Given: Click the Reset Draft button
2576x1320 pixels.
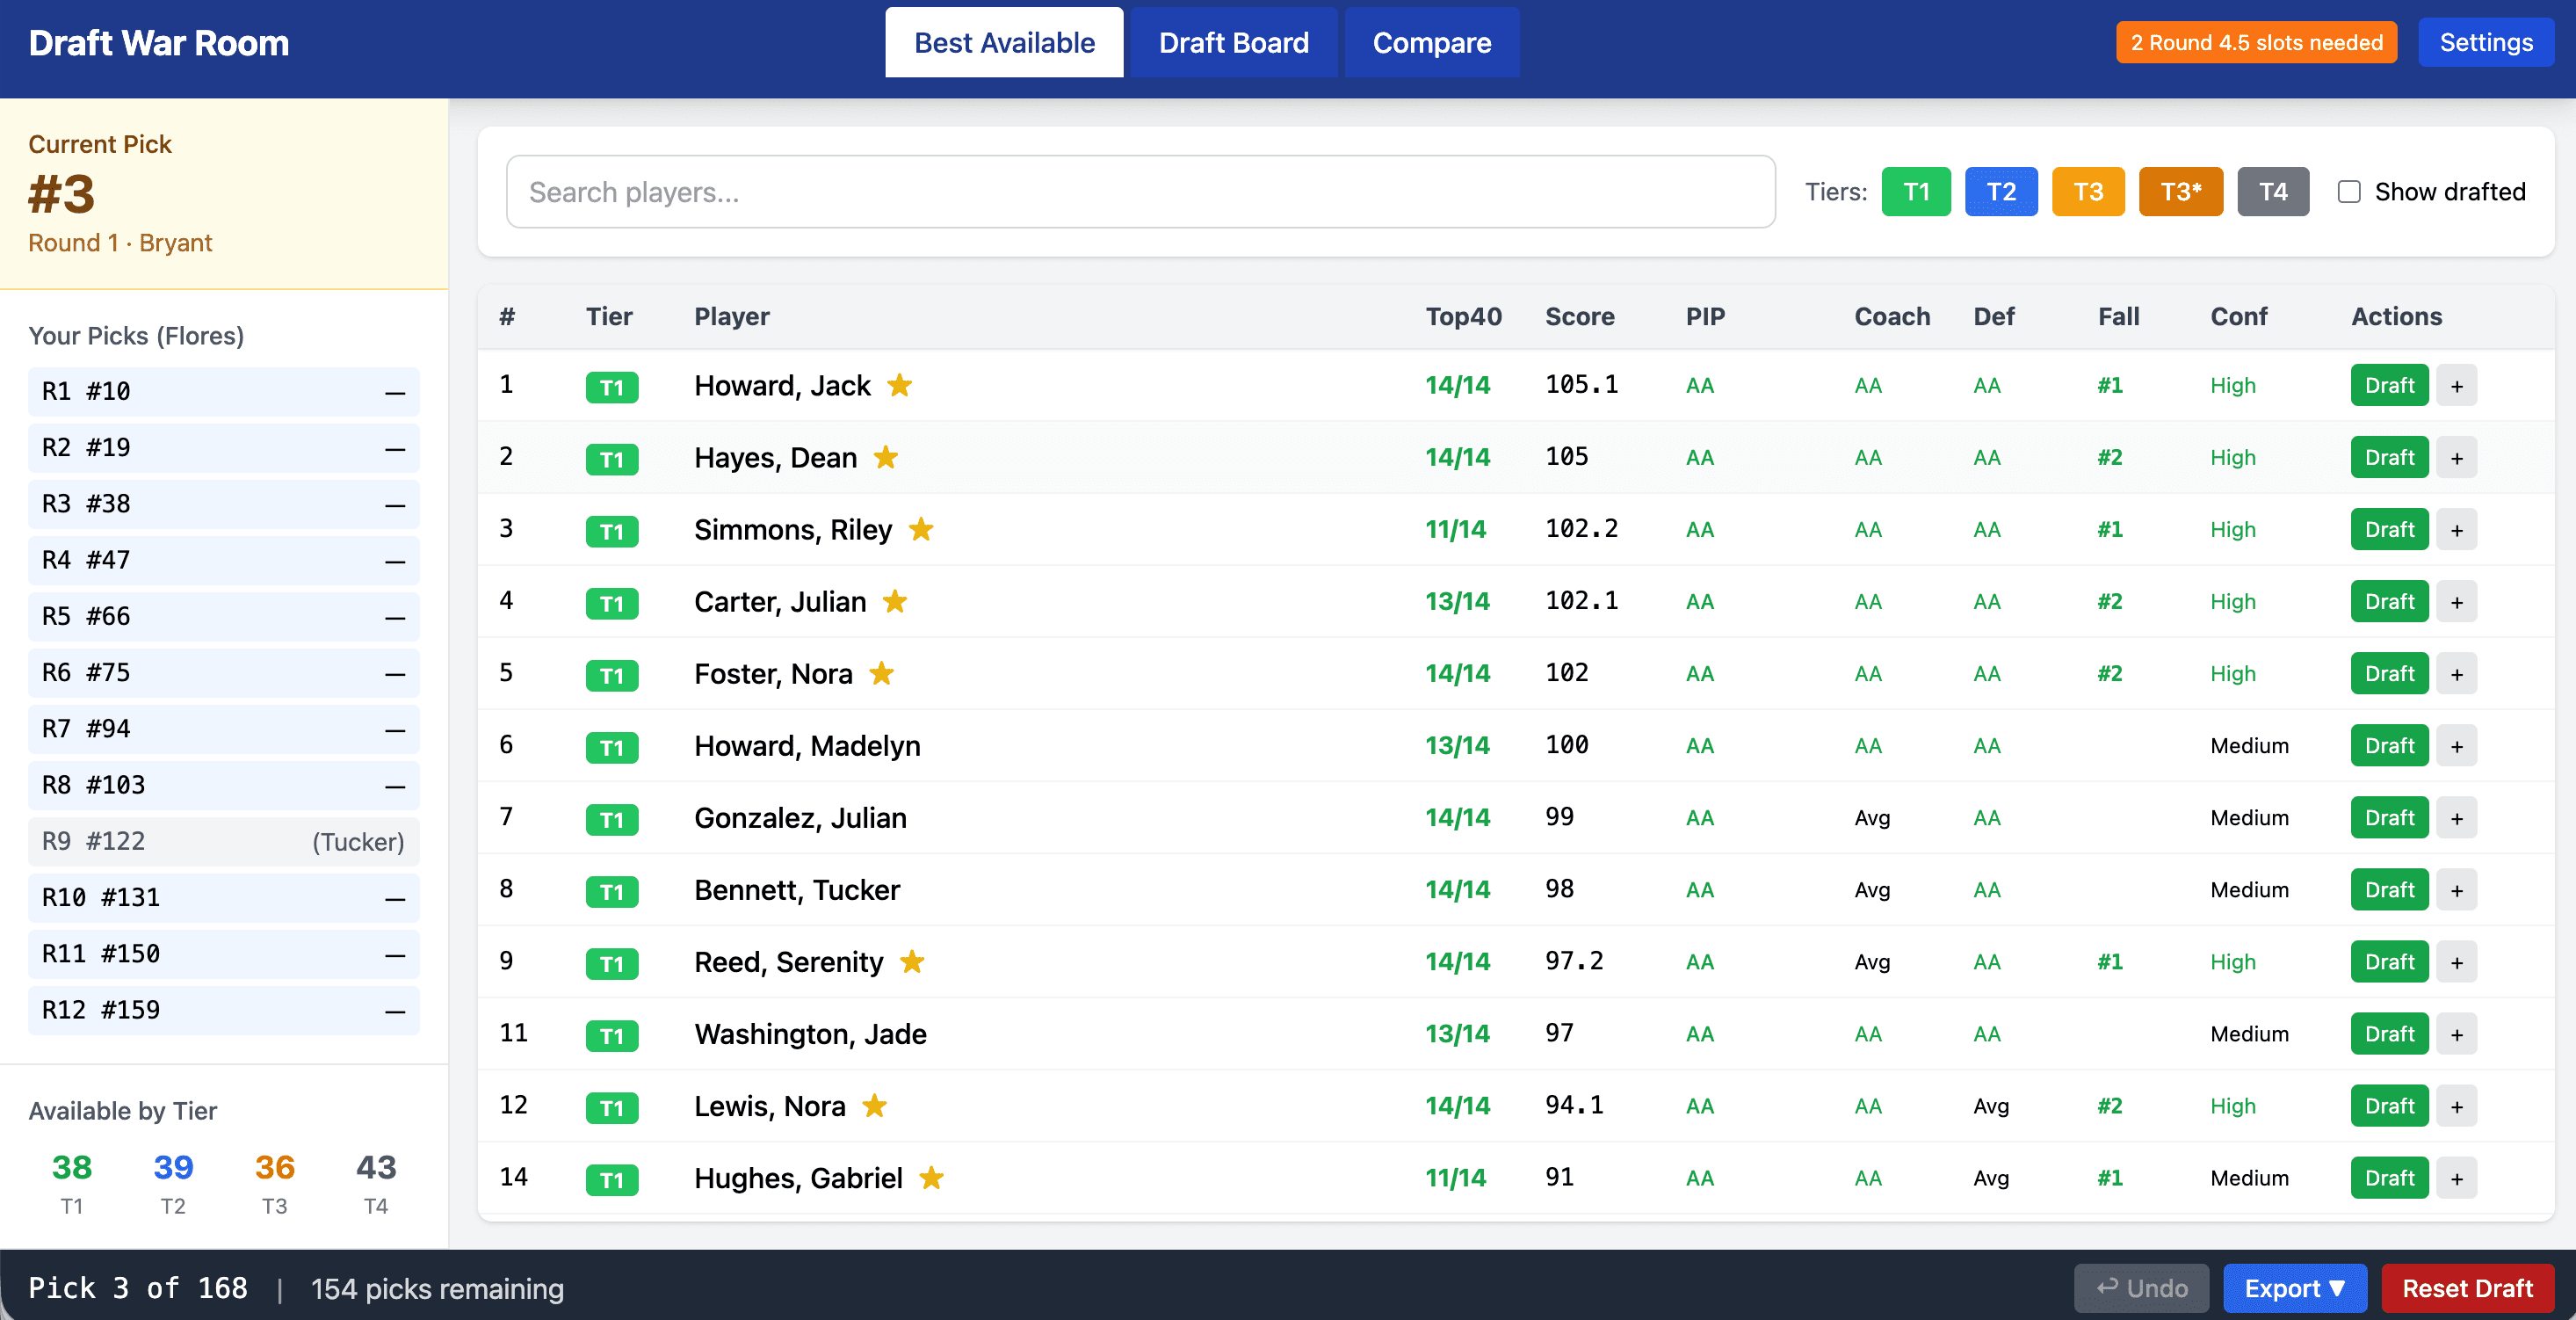Looking at the screenshot, I should [2467, 1288].
